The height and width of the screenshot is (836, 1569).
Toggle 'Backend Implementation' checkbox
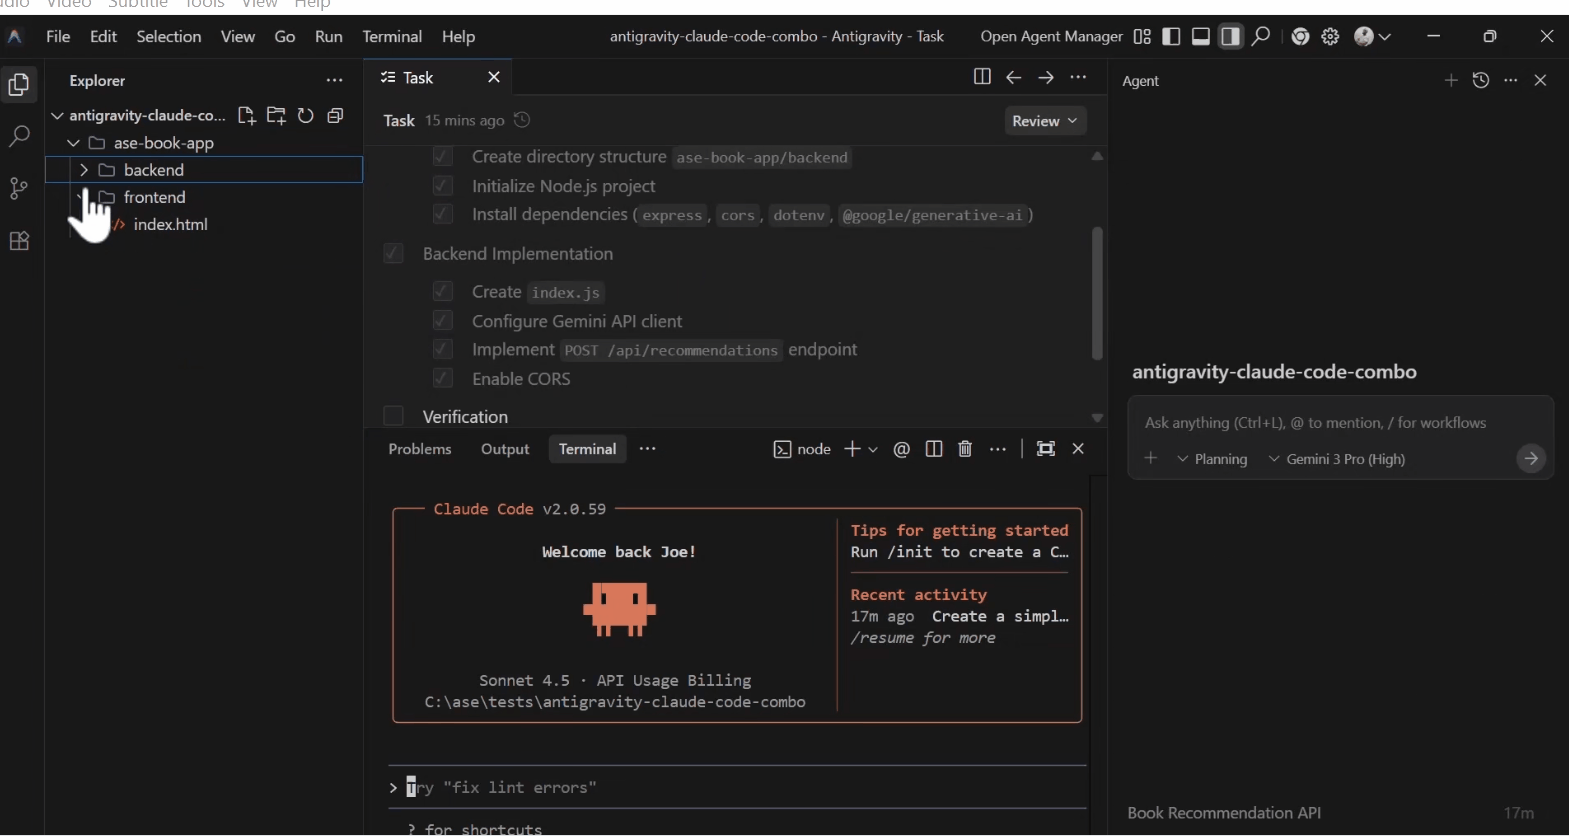[394, 254]
